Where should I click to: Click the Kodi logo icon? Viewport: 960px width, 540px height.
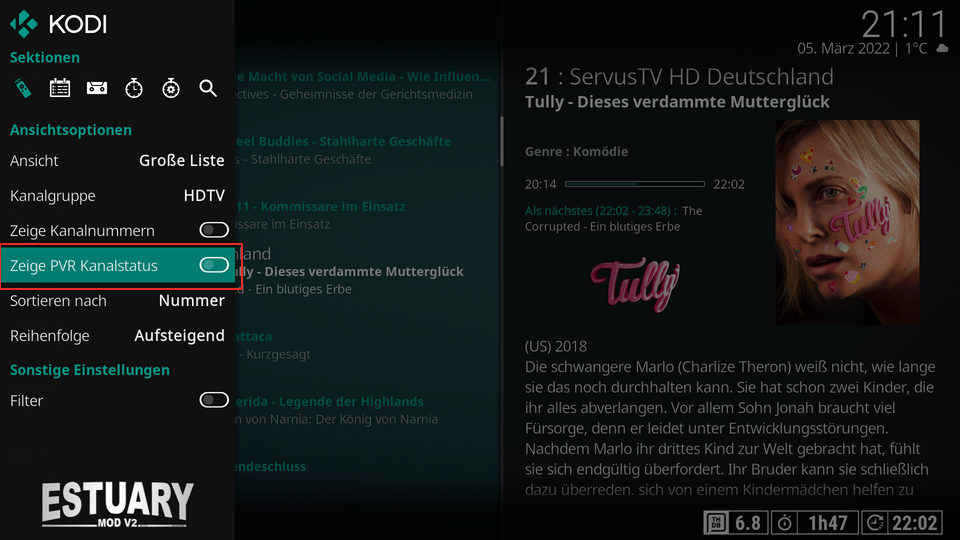[x=24, y=24]
